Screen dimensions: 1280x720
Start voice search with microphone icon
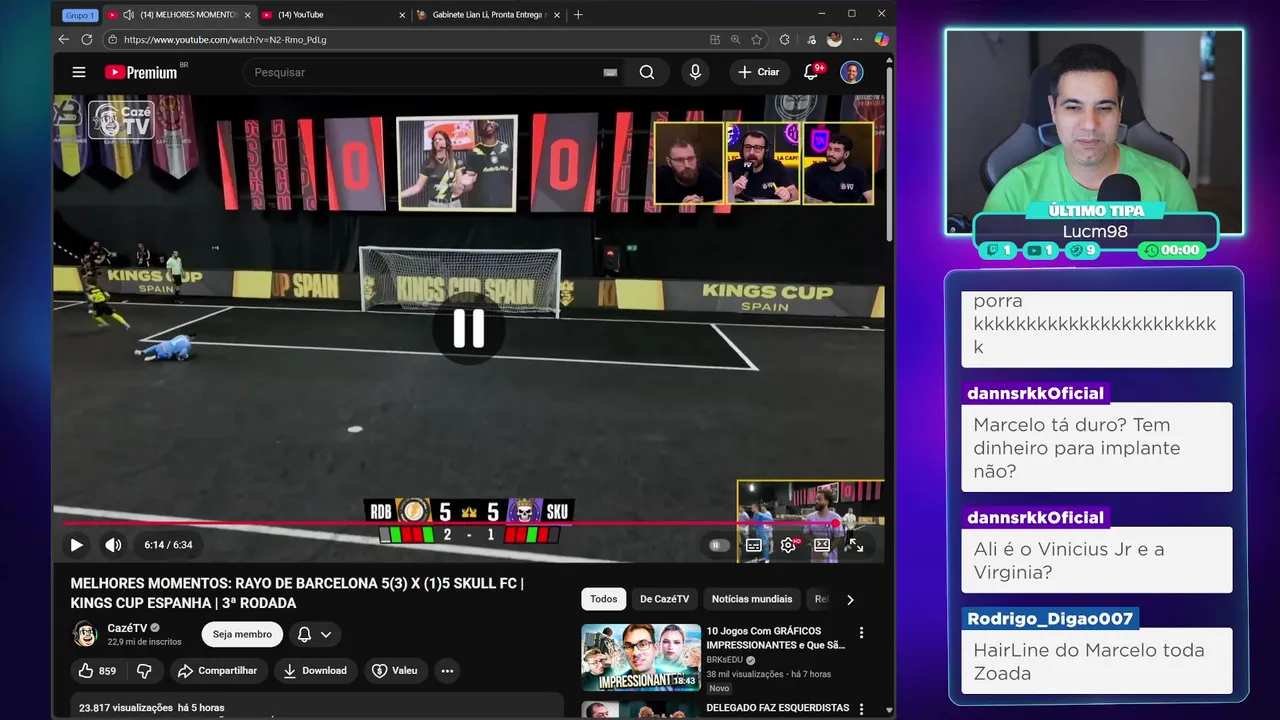click(x=695, y=72)
